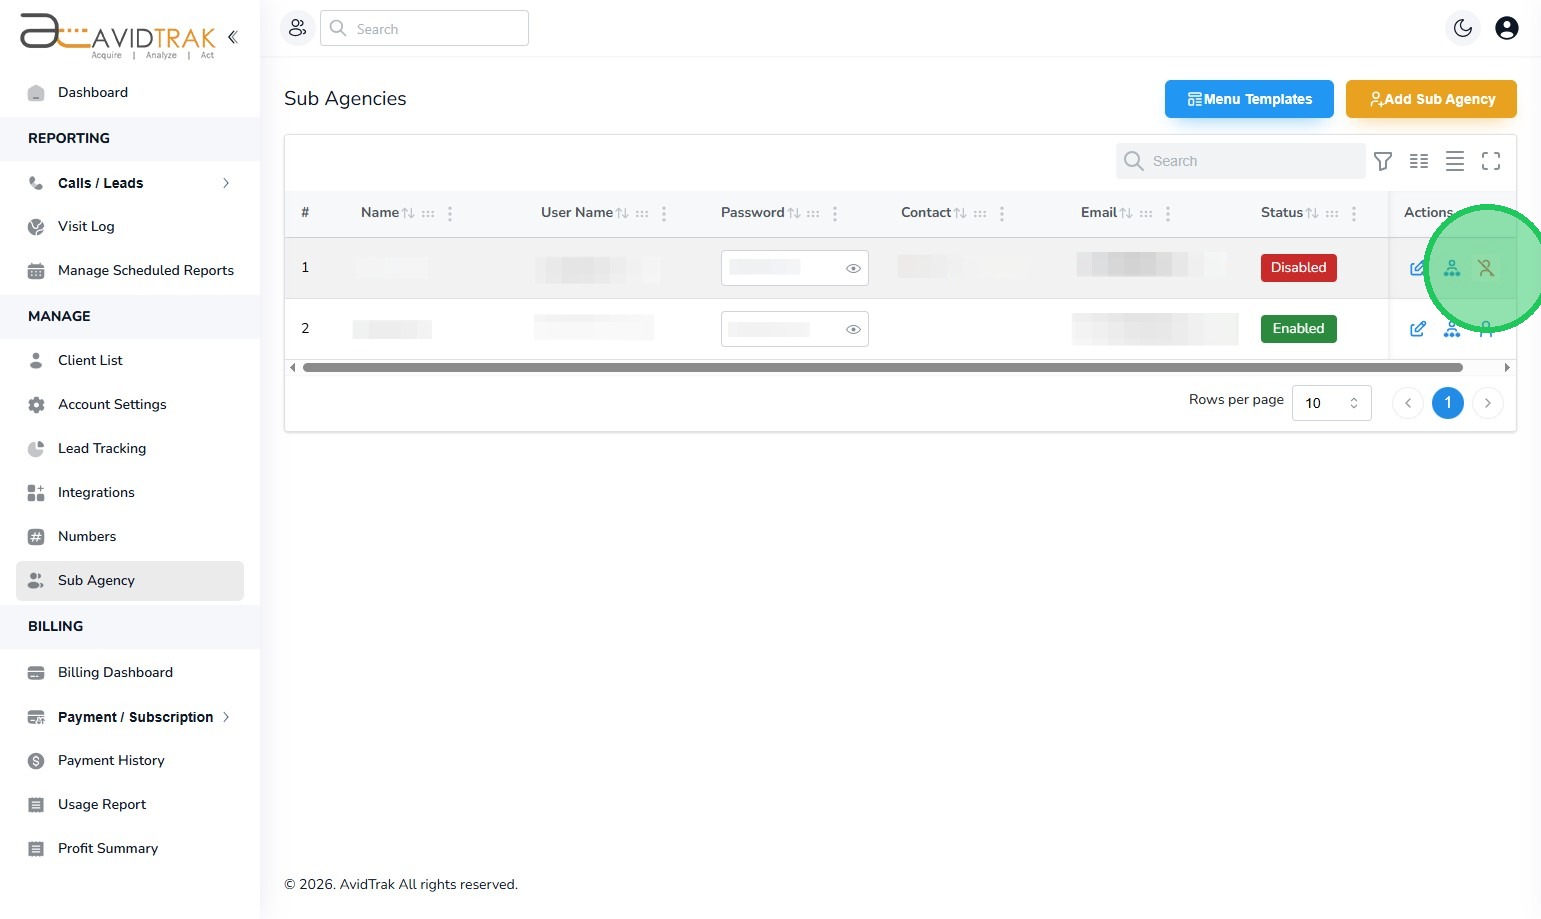Open Profit Summary
Screen dimensions: 1541x919
130,848
